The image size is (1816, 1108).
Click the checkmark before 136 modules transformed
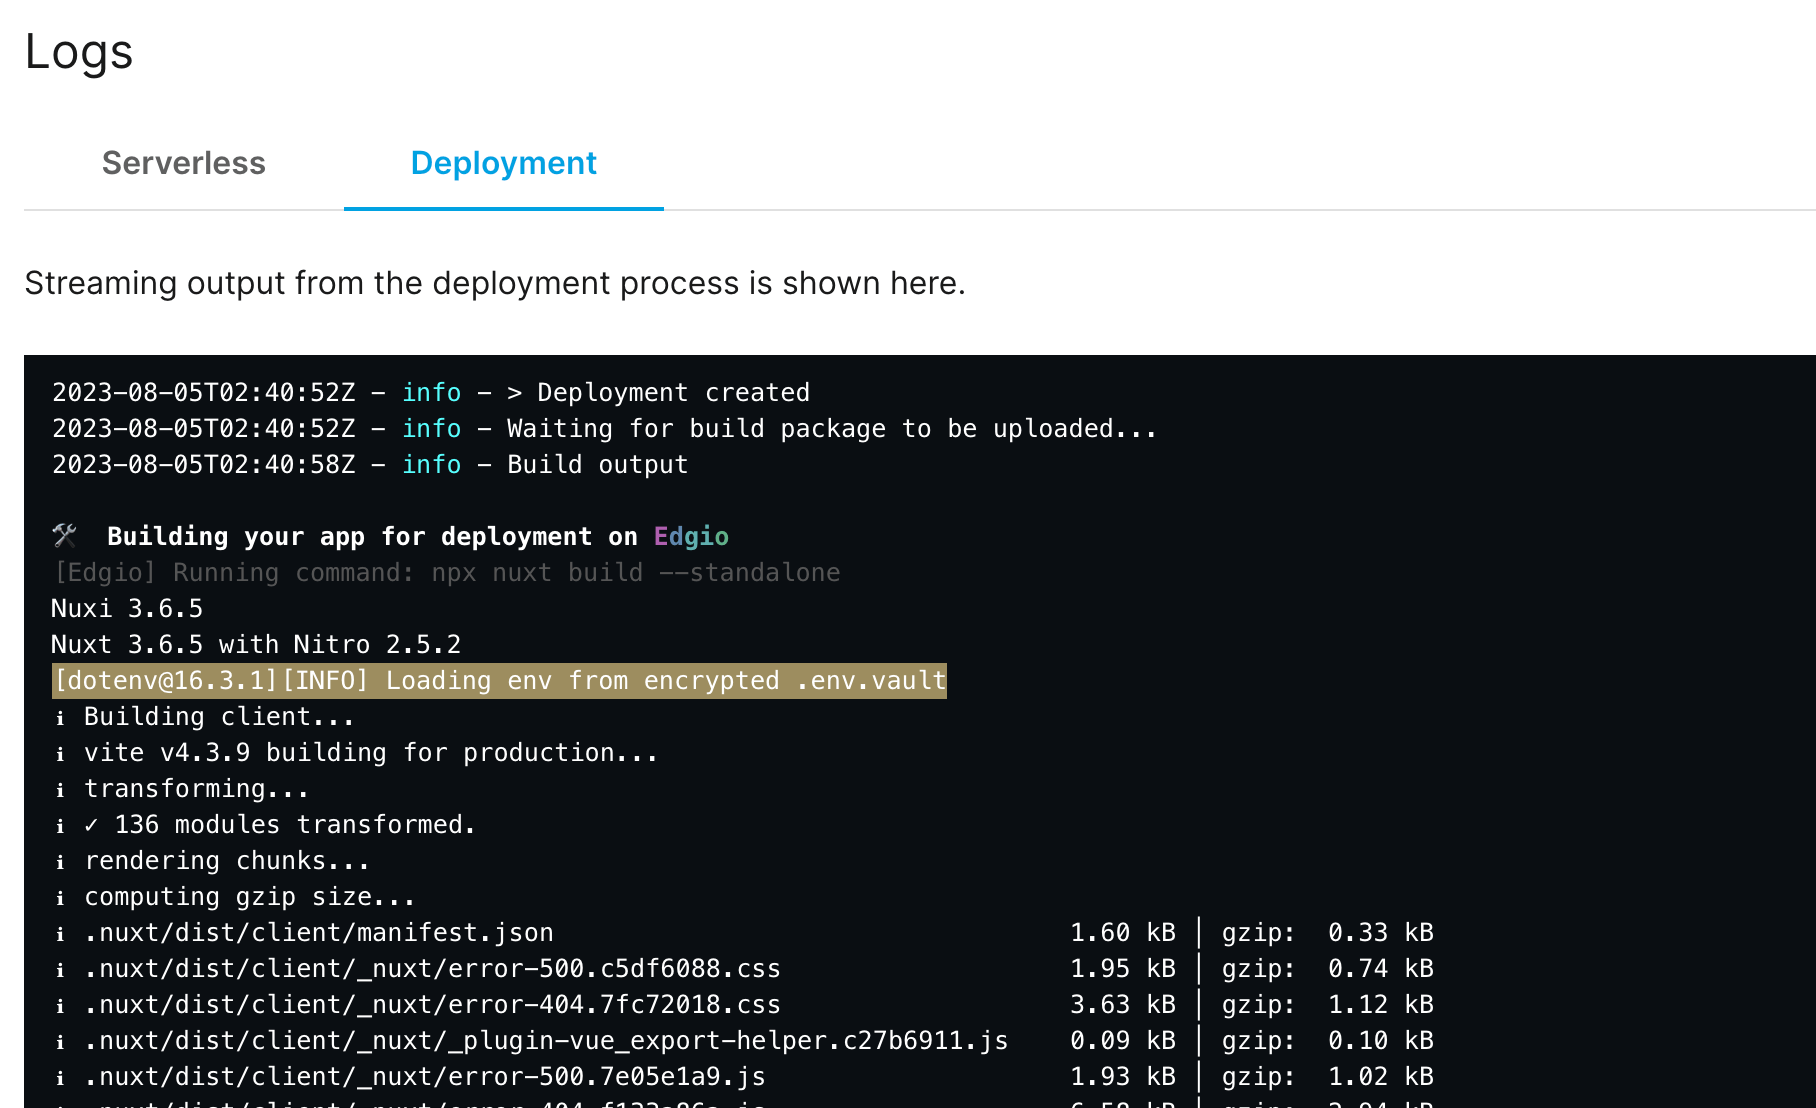(x=91, y=825)
